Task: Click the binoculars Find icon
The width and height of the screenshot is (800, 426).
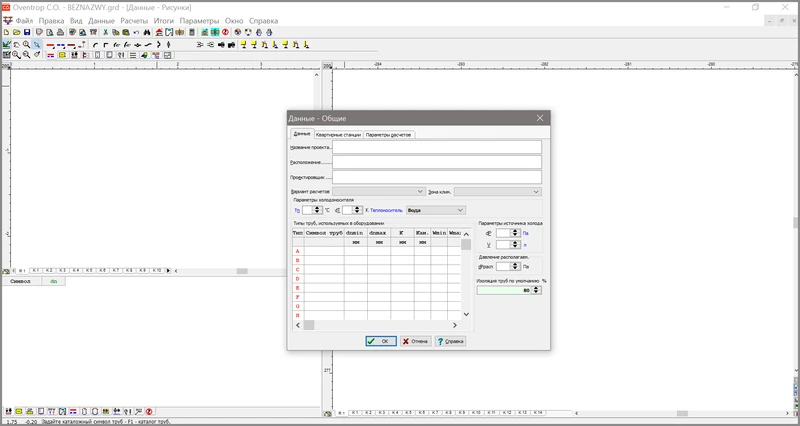Action: [x=147, y=32]
